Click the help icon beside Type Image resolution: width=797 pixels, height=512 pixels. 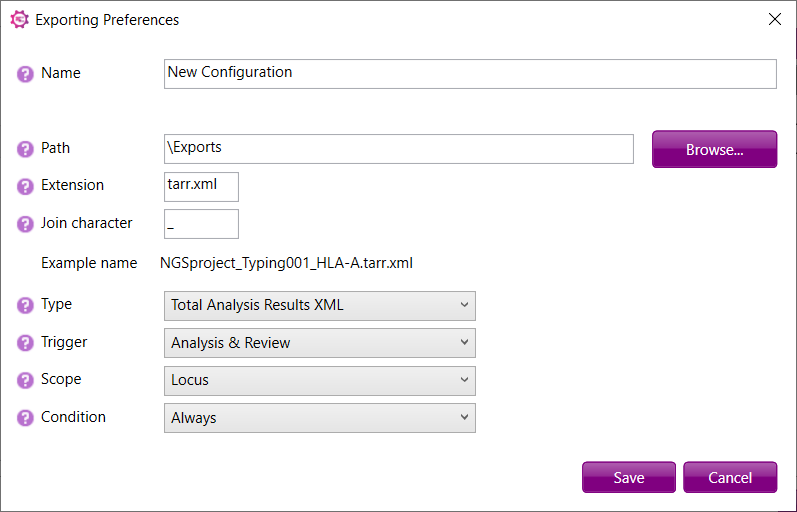pos(25,306)
